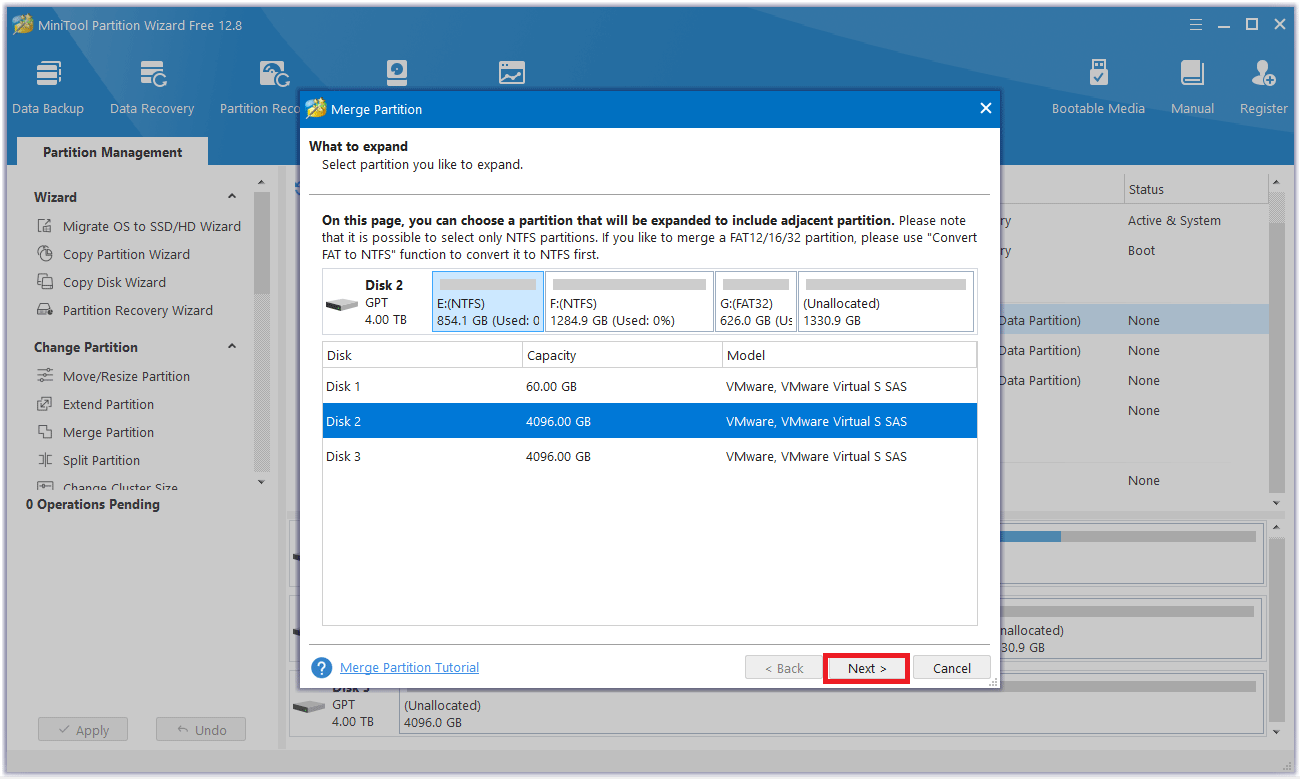Collapse the Change Partition section
The height and width of the screenshot is (779, 1300).
[232, 347]
